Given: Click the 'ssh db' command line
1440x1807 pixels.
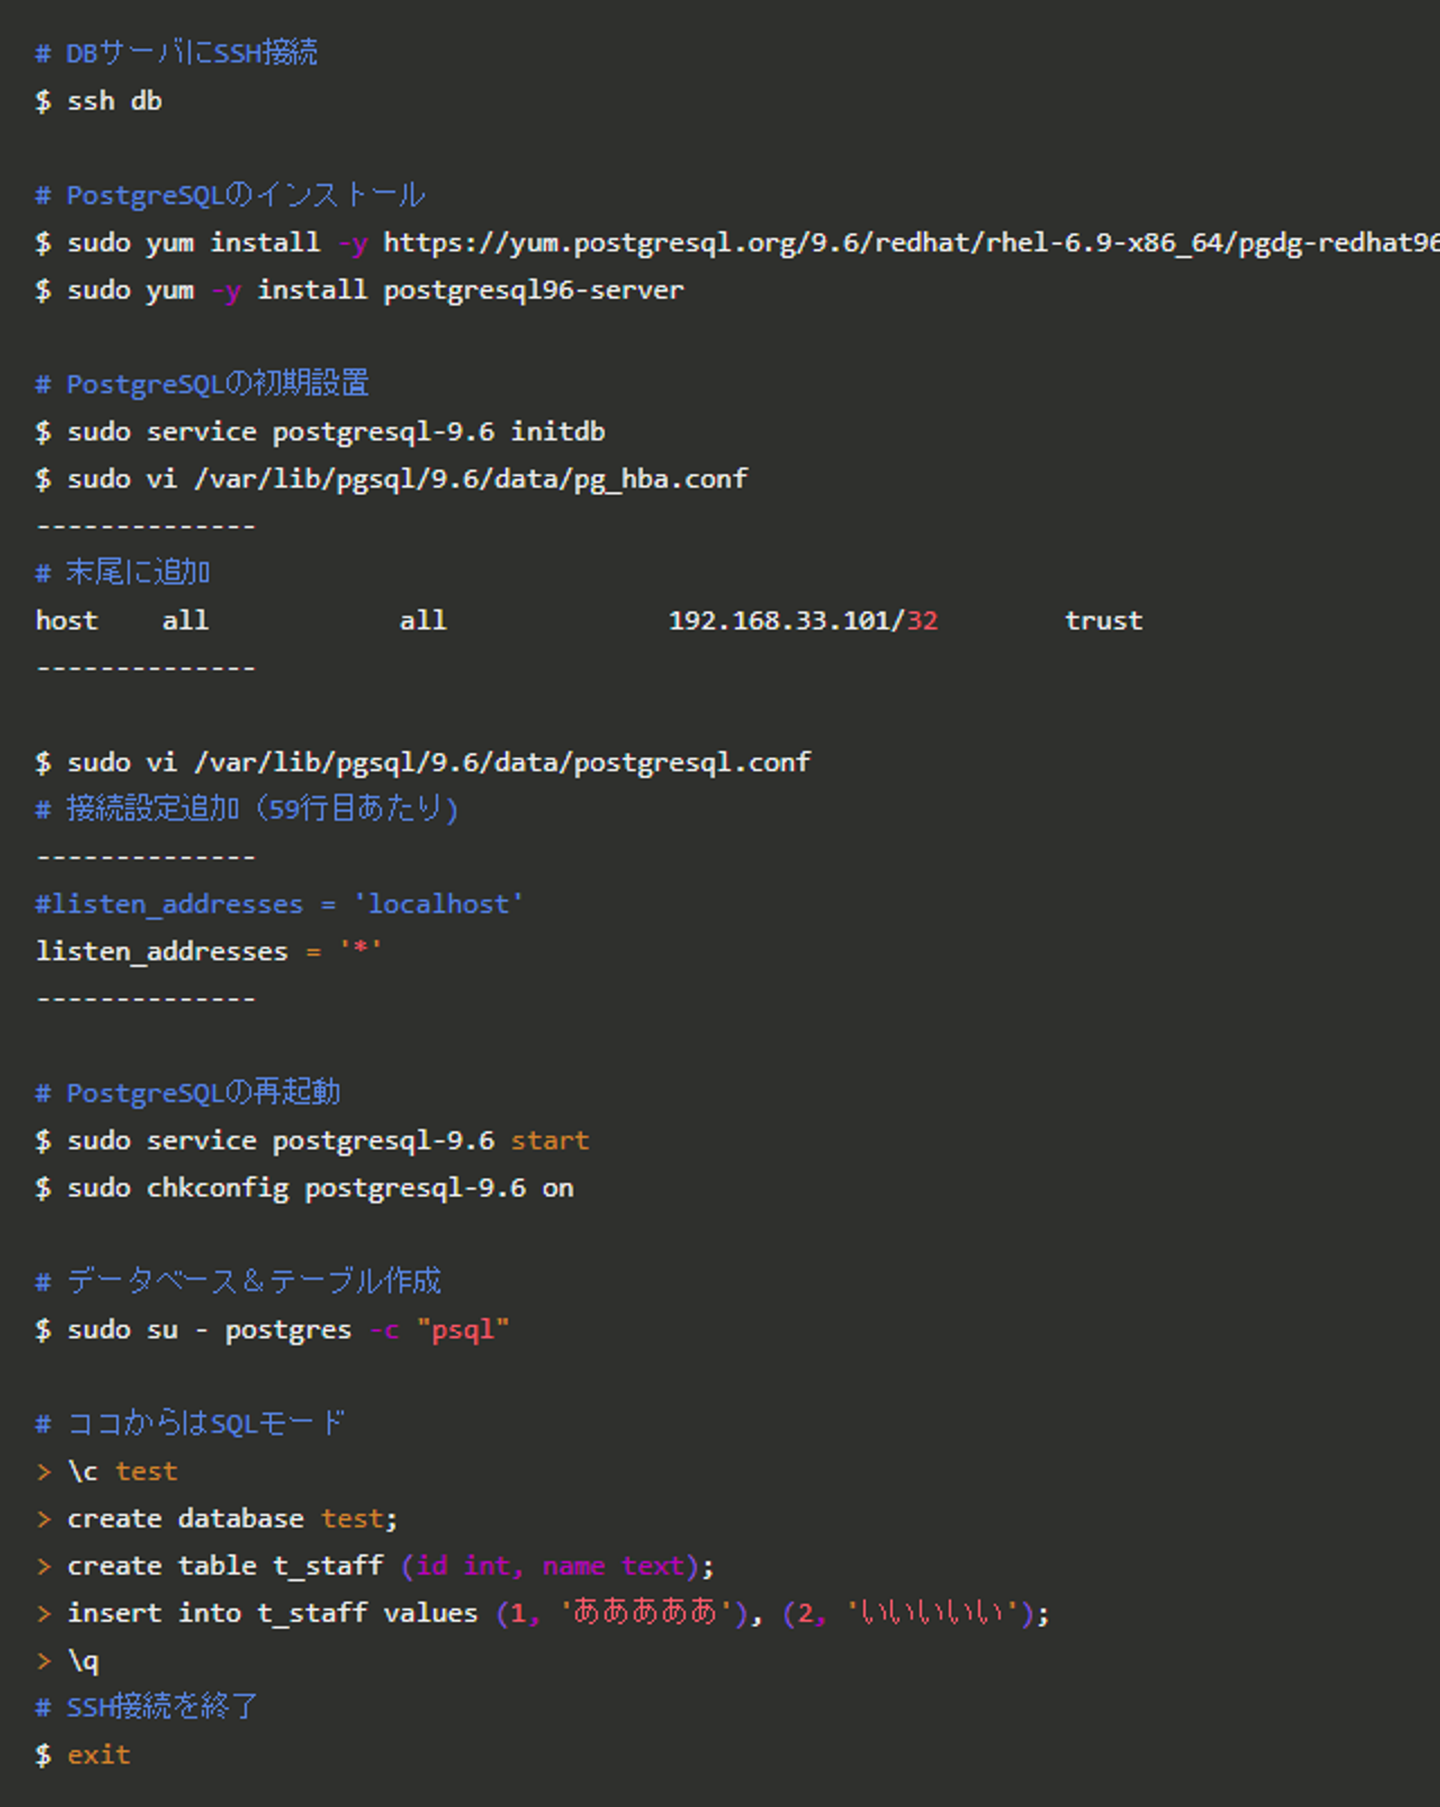Looking at the screenshot, I should 114,101.
